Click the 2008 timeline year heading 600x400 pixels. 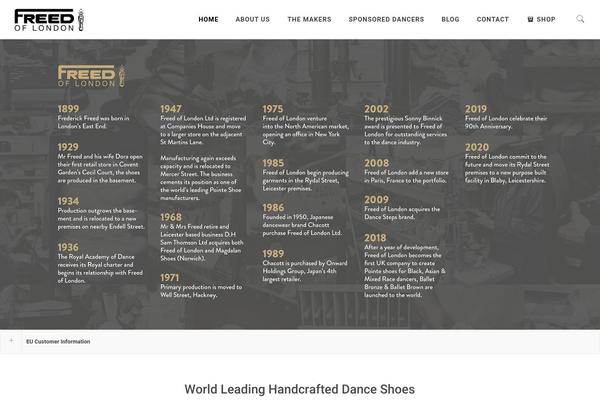coord(377,163)
